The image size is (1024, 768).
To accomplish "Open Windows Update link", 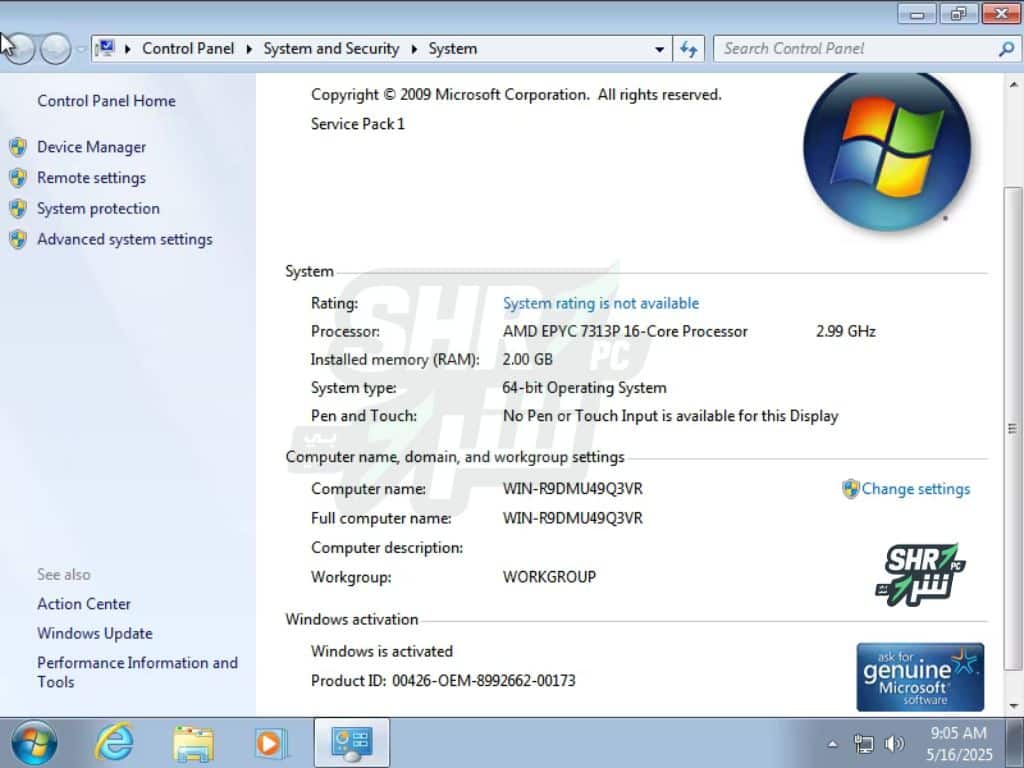I will tap(95, 633).
